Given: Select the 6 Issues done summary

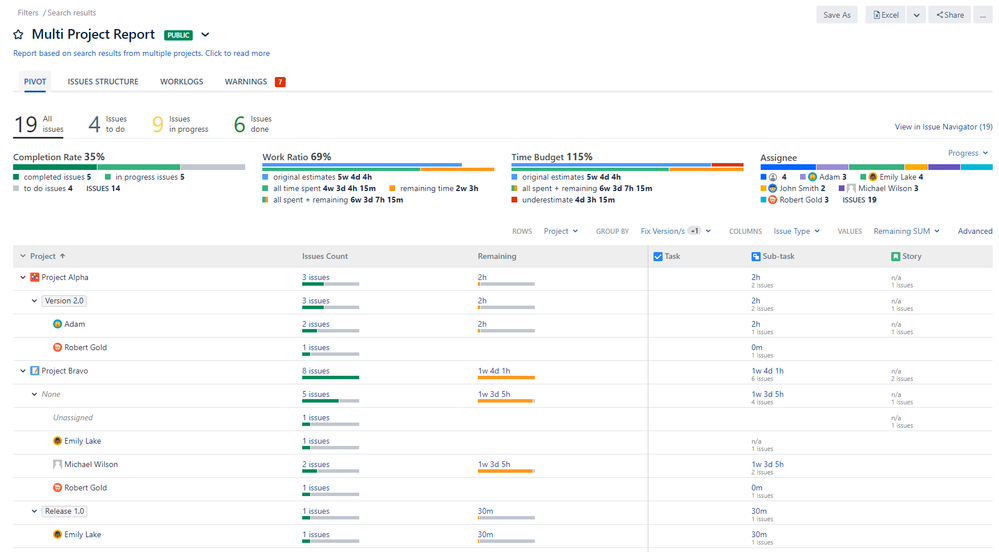Looking at the screenshot, I should tap(252, 124).
